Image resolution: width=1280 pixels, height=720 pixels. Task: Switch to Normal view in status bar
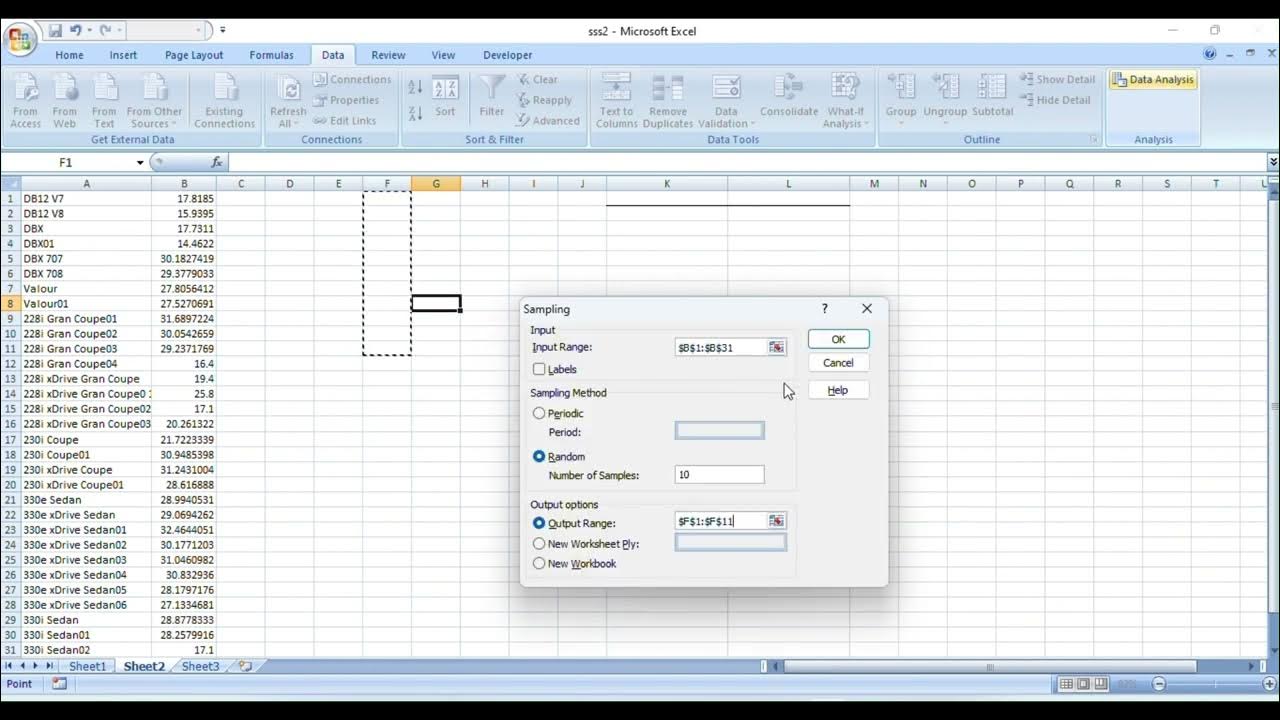click(1066, 684)
